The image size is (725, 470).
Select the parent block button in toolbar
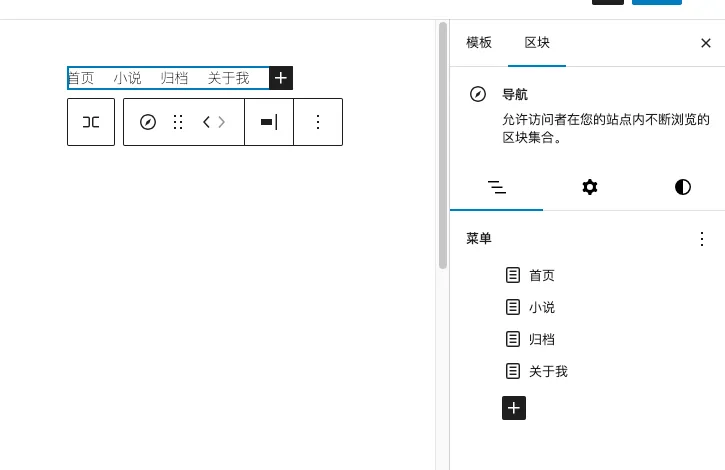[x=91, y=122]
